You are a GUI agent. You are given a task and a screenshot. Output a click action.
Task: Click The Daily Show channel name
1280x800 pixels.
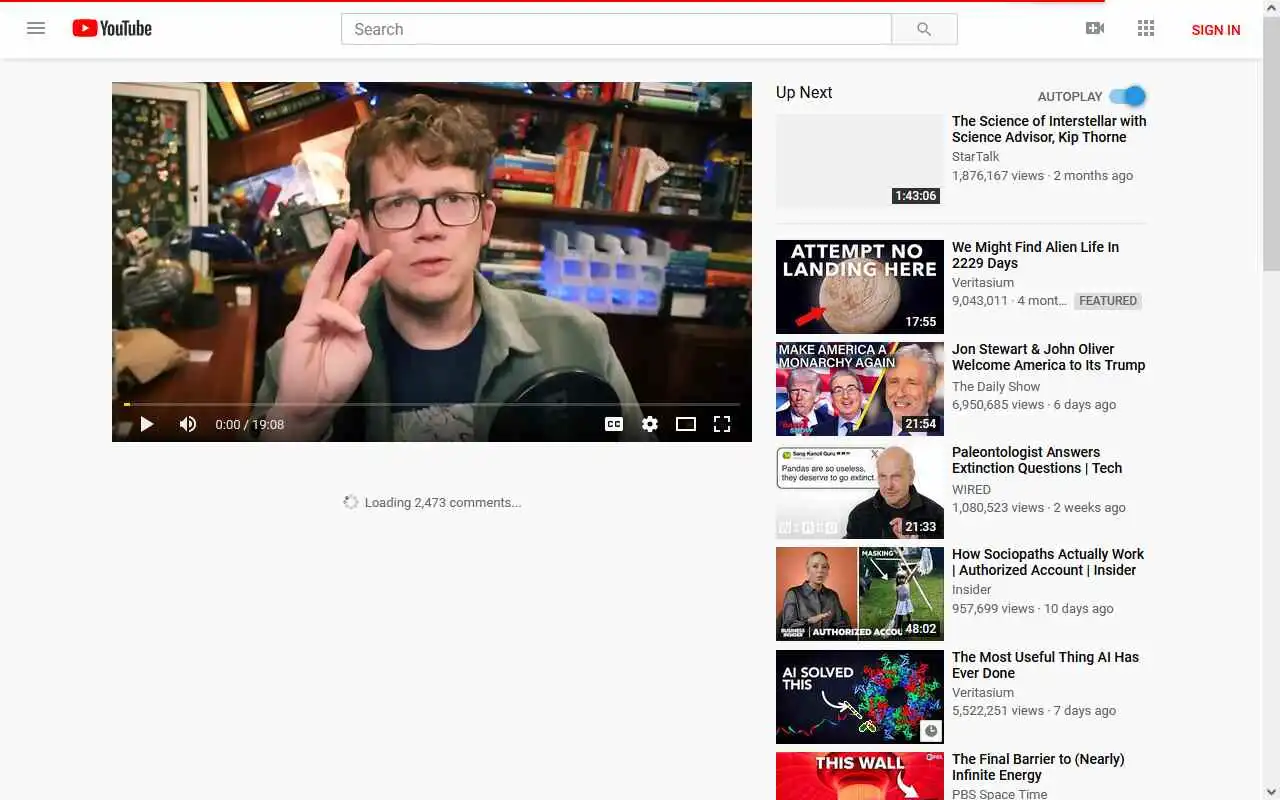pyautogui.click(x=996, y=386)
